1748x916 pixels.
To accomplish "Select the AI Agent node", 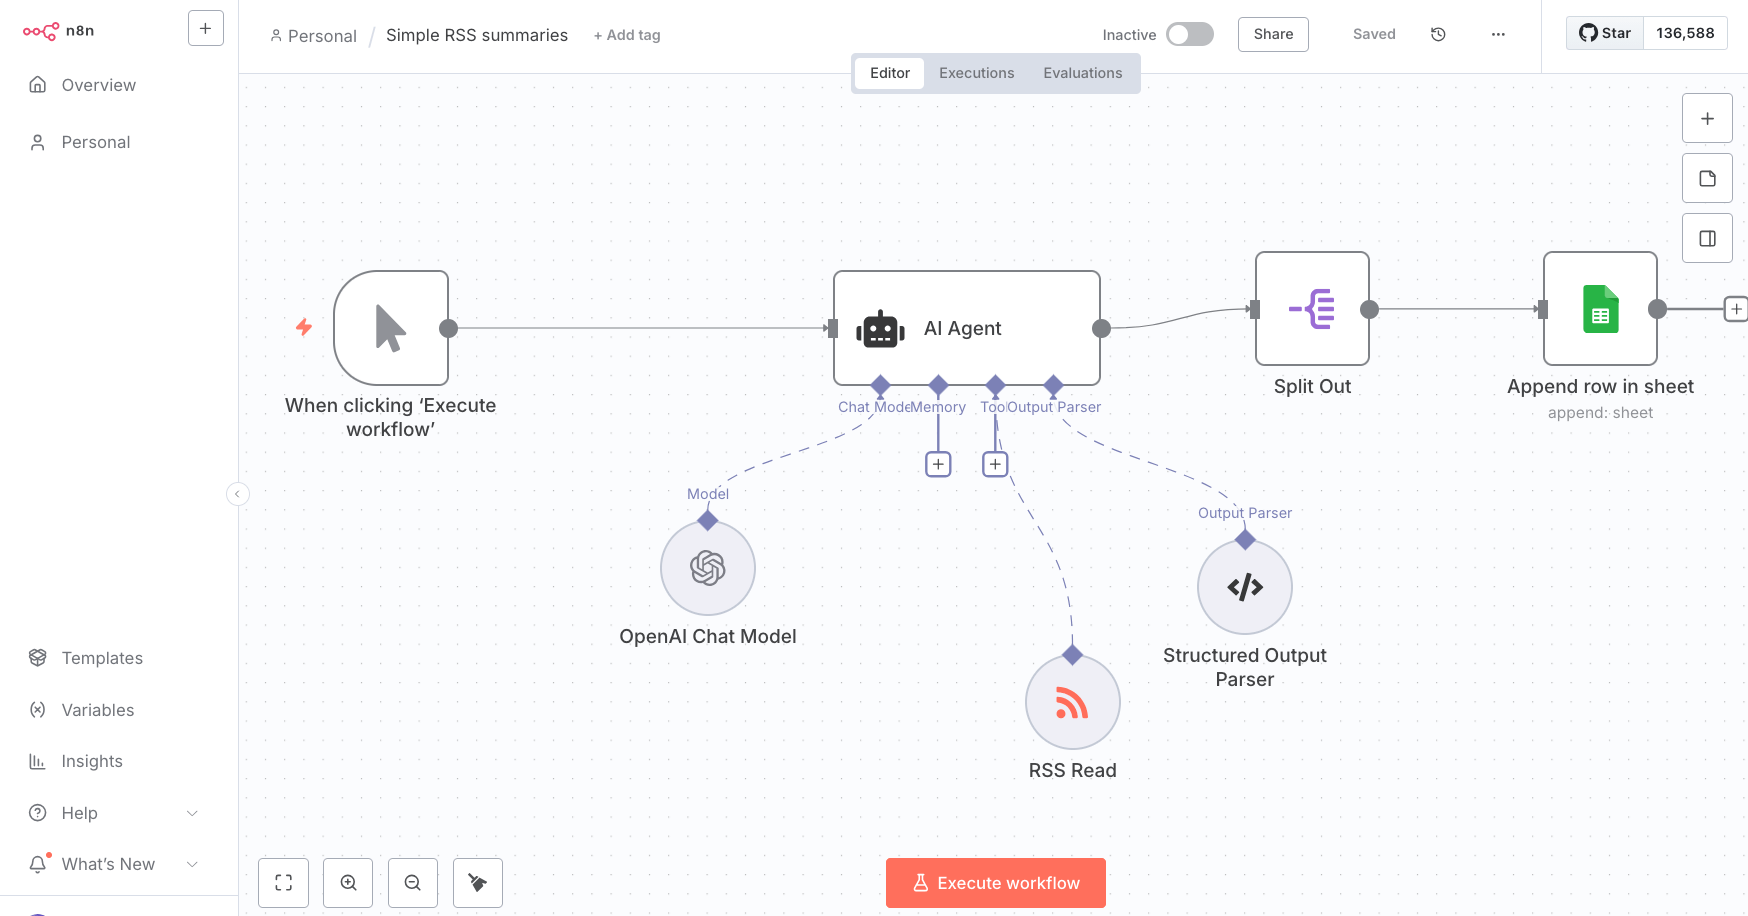I will pyautogui.click(x=967, y=328).
